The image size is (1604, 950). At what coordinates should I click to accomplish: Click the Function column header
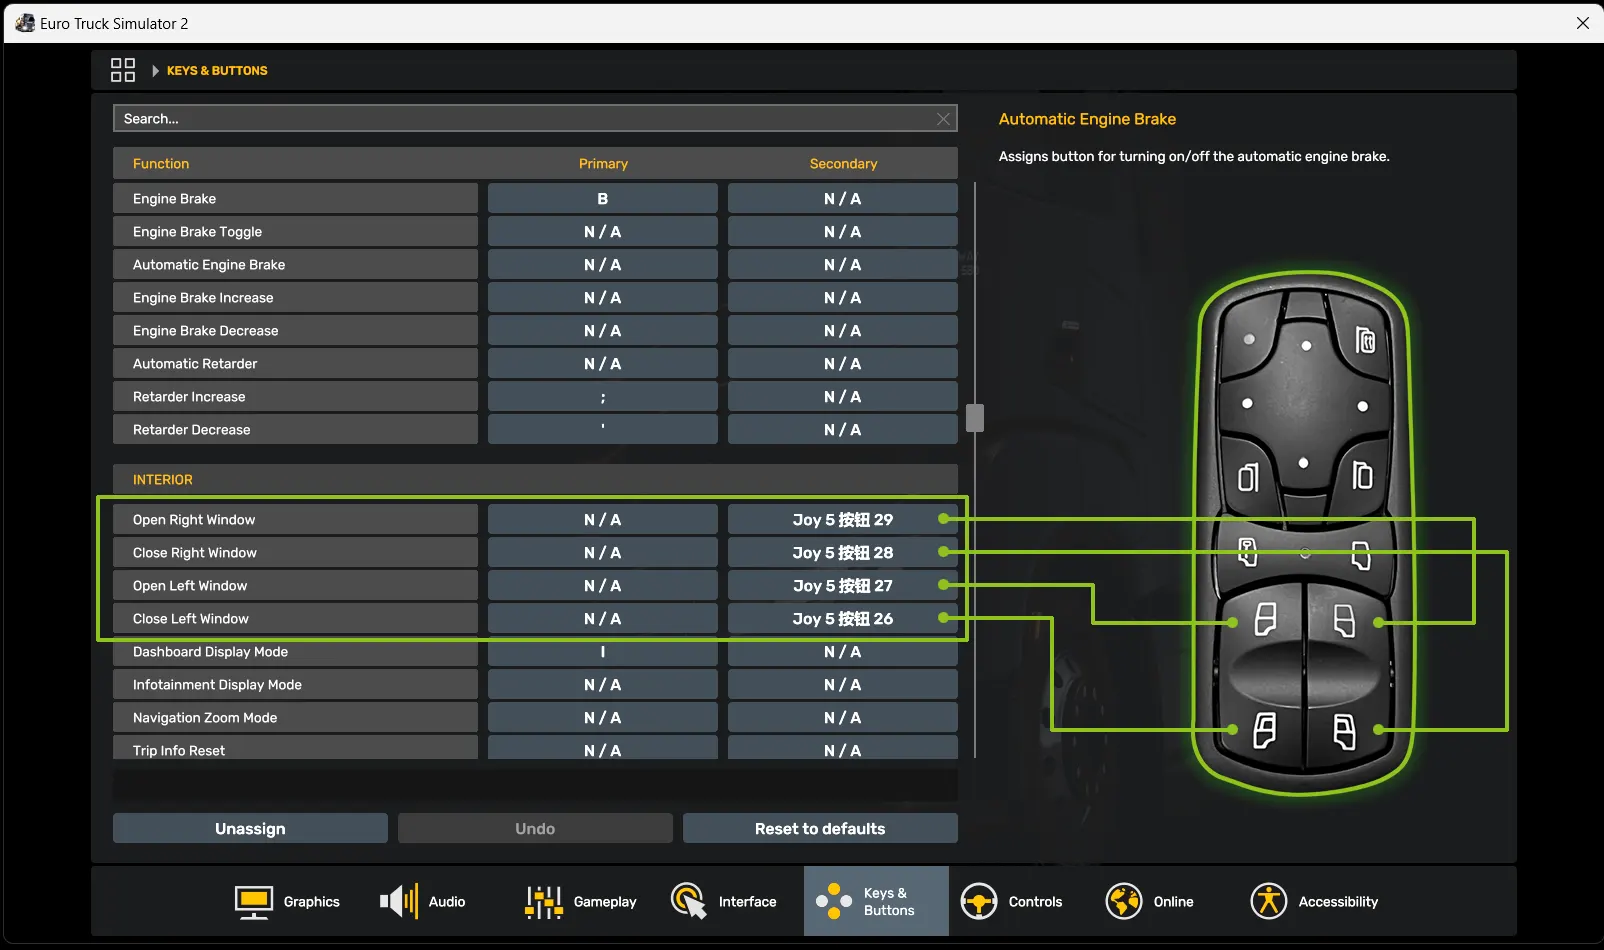(x=161, y=164)
